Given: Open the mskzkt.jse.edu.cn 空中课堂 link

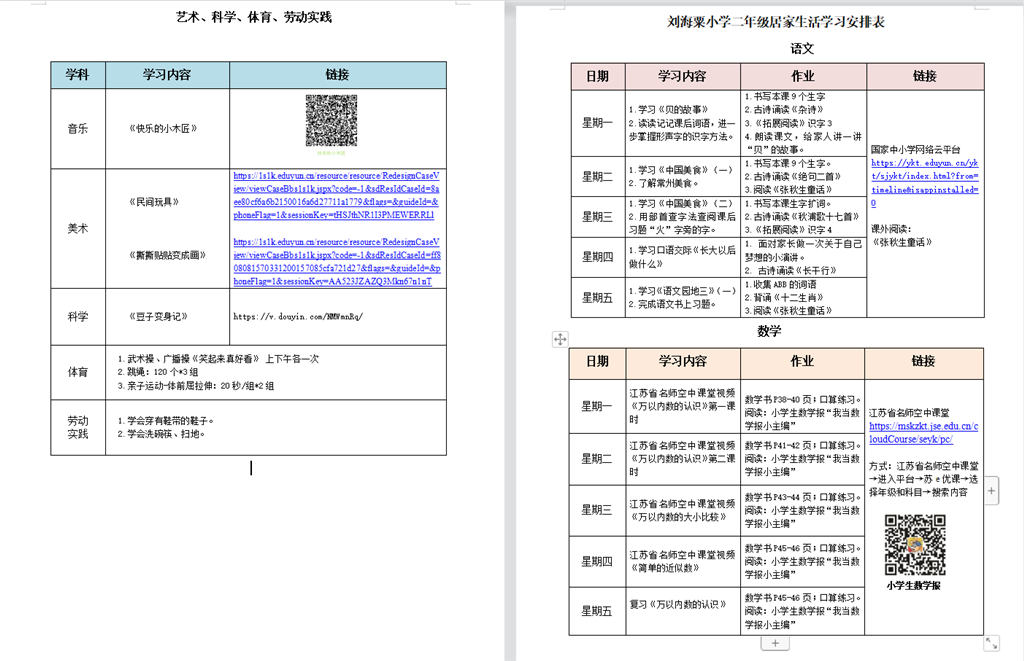Looking at the screenshot, I should [923, 432].
